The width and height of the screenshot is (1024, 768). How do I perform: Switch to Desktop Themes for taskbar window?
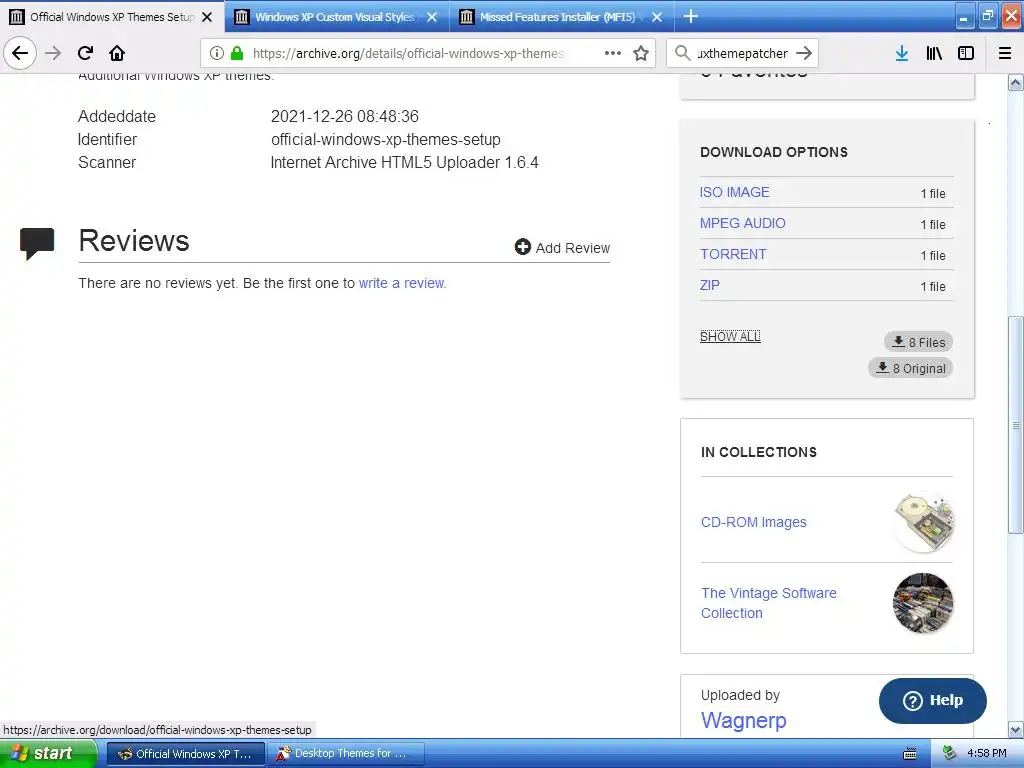pos(346,754)
